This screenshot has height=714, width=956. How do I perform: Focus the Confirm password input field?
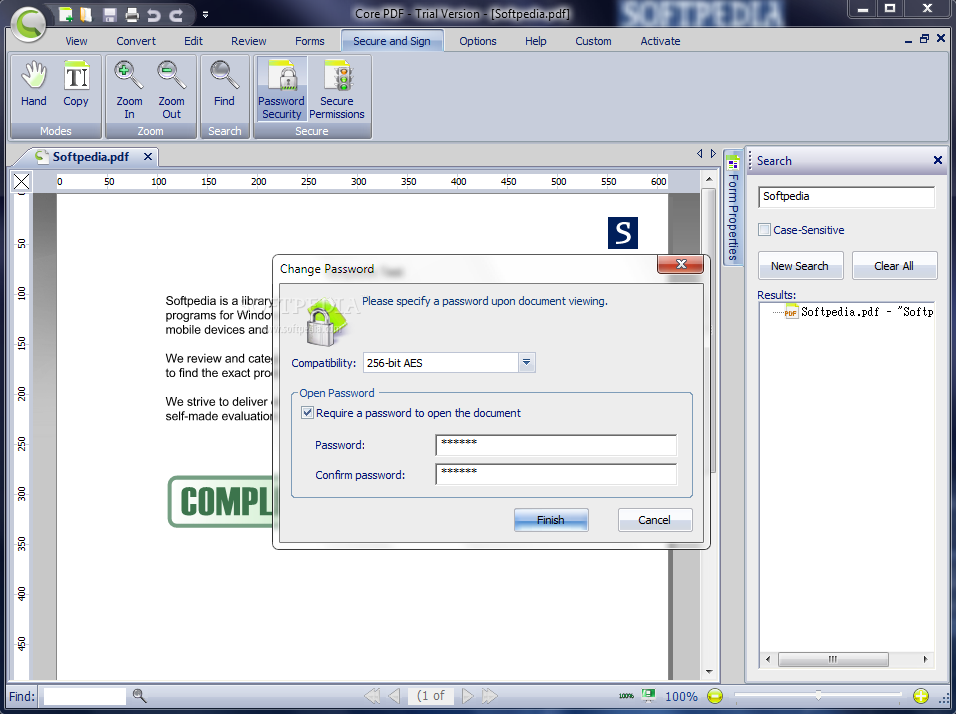click(556, 474)
